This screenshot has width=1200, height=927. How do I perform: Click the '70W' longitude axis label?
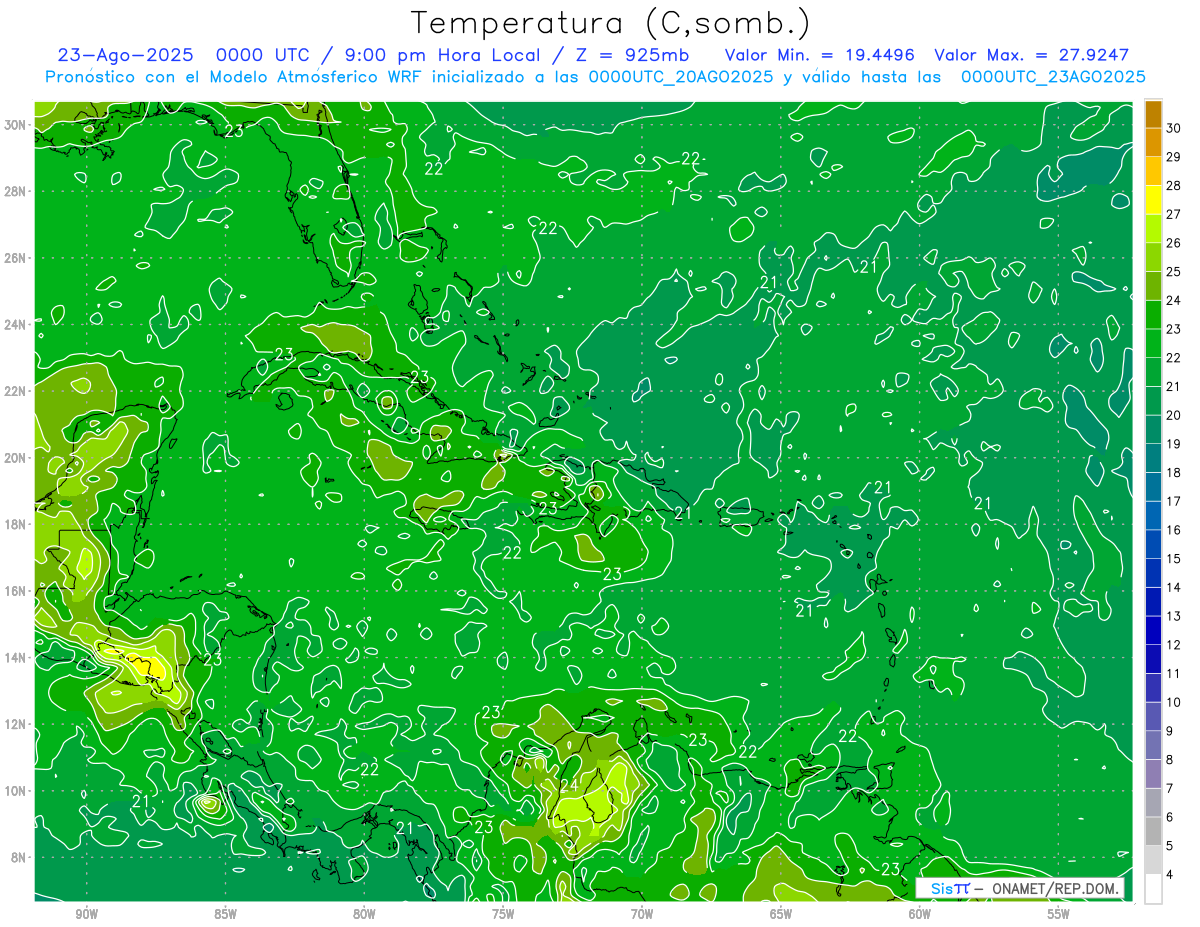click(642, 914)
